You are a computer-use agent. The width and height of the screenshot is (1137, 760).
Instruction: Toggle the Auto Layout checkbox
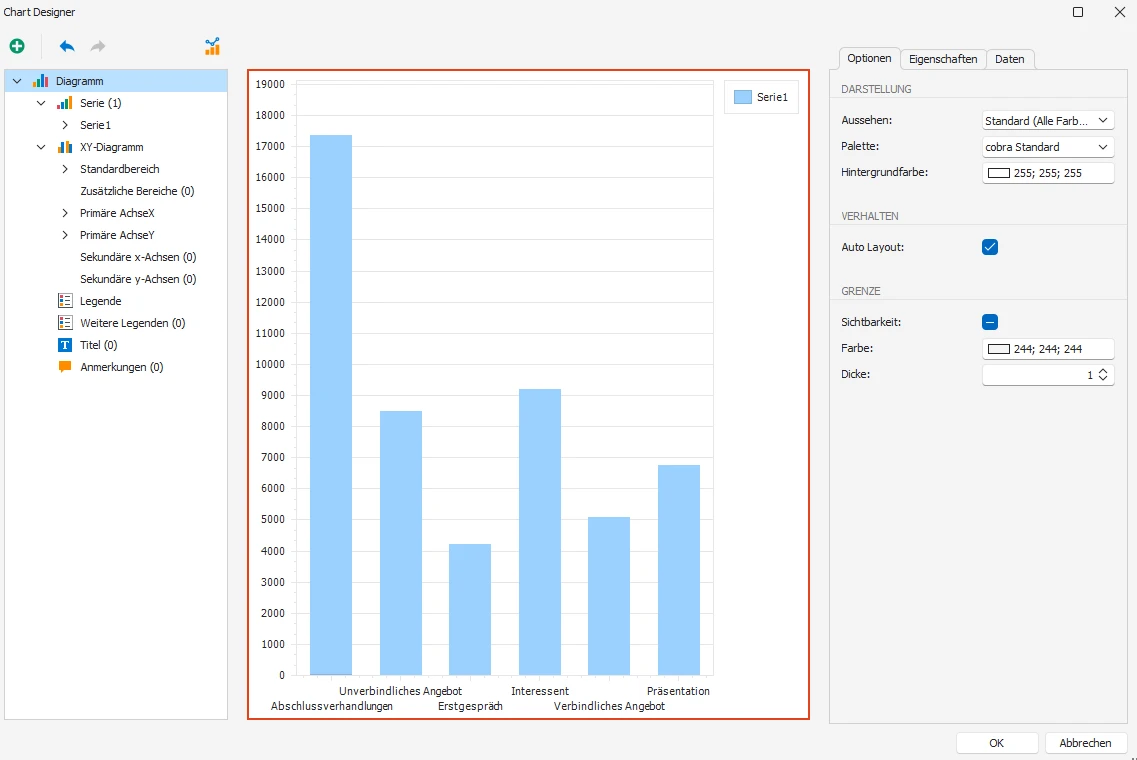tap(990, 247)
